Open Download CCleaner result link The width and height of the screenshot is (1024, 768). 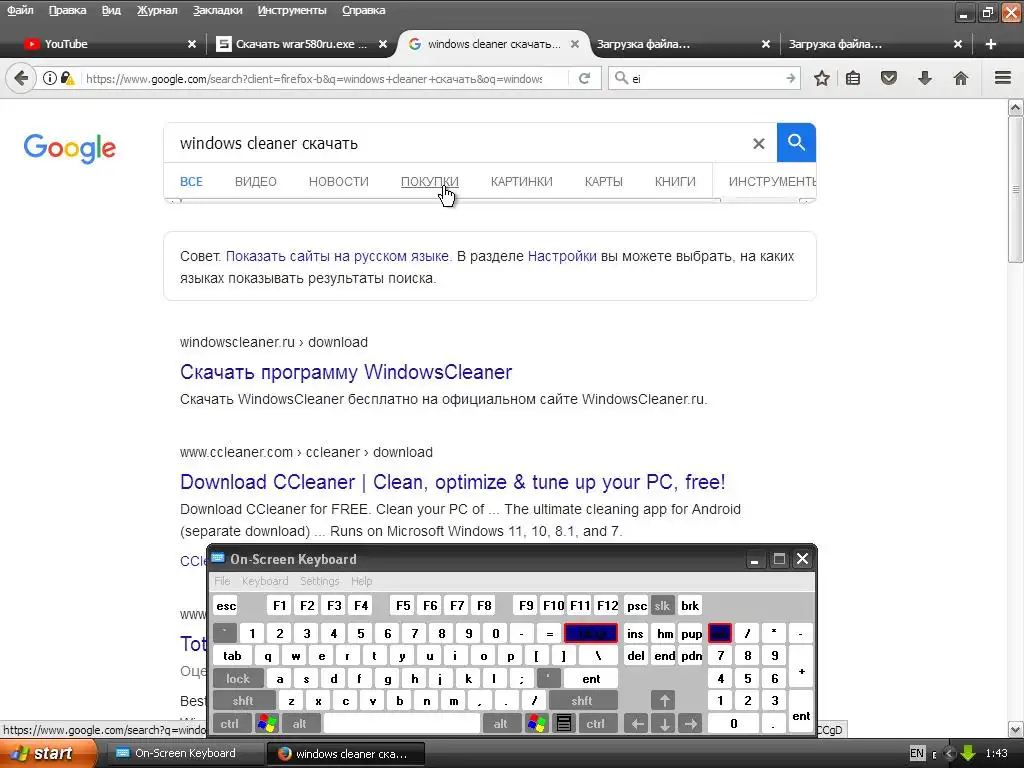click(453, 482)
